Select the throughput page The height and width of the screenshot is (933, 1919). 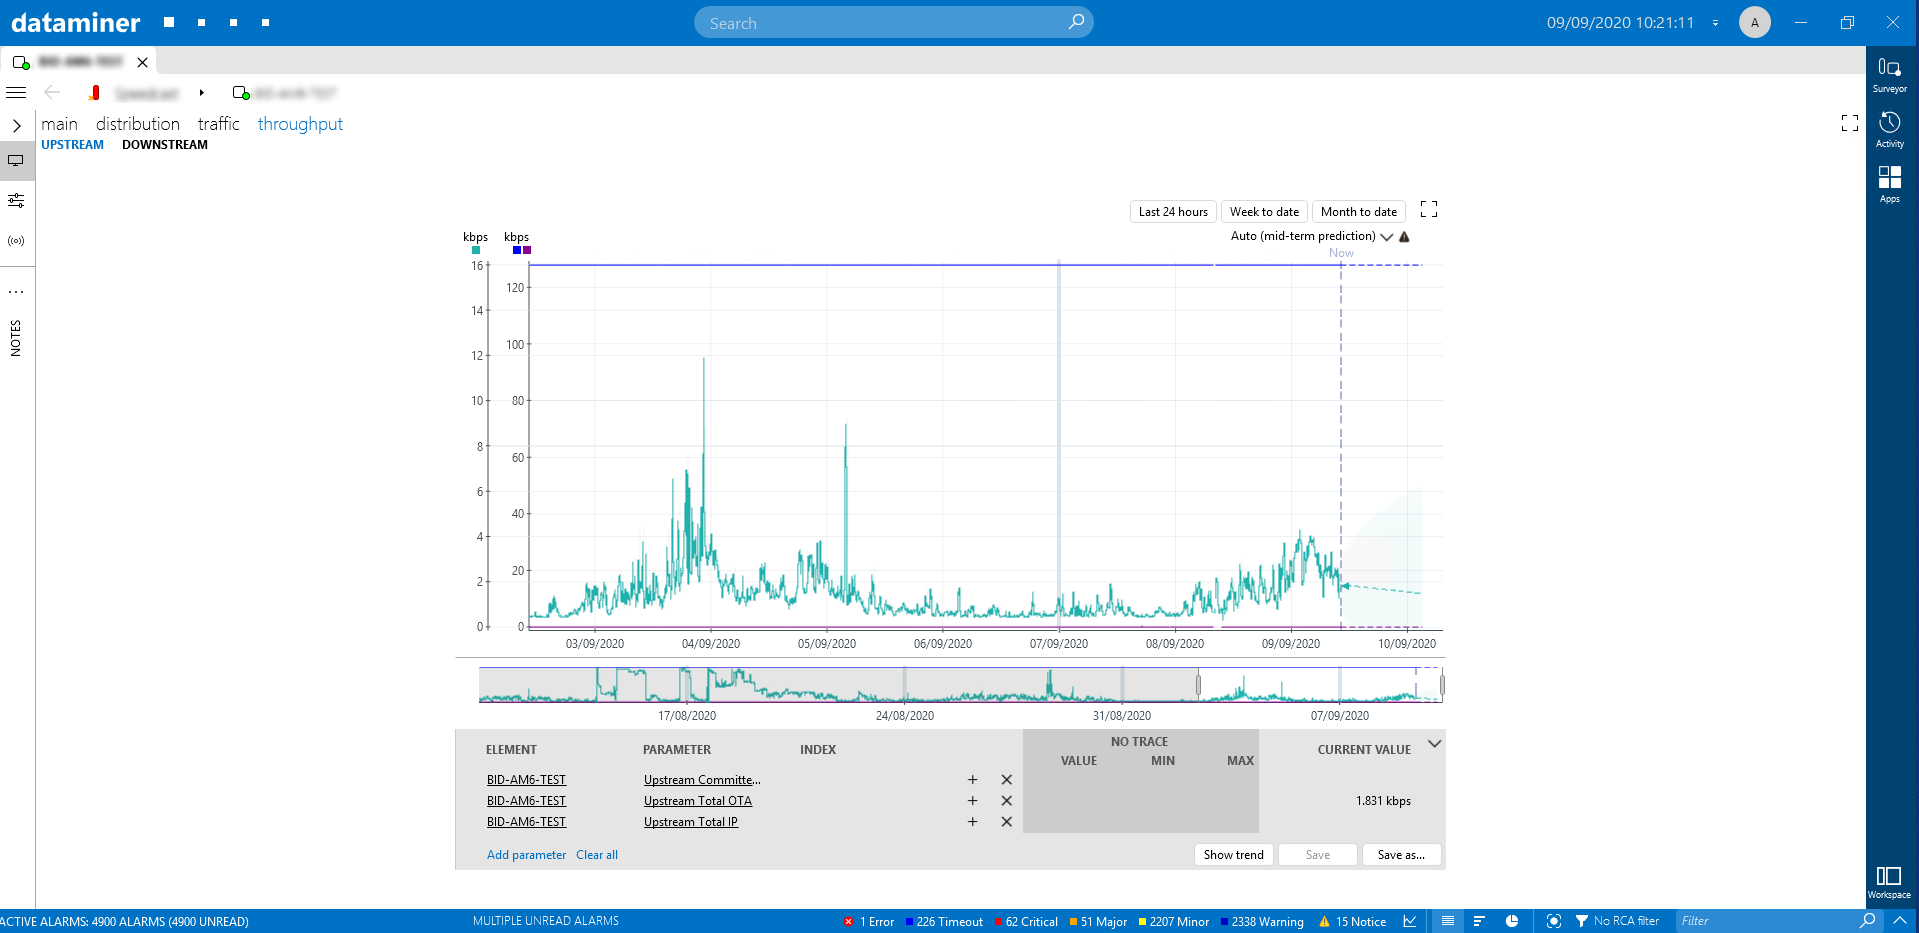click(300, 124)
